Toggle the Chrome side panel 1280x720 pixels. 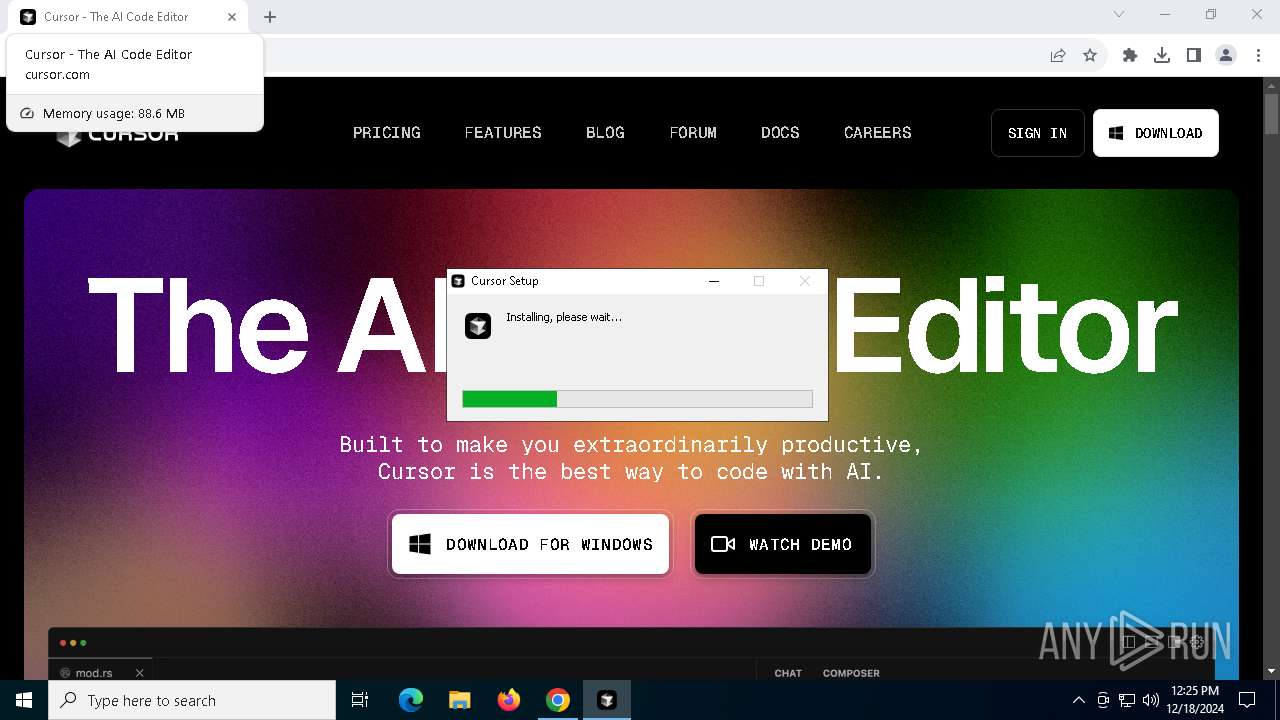pyautogui.click(x=1194, y=56)
